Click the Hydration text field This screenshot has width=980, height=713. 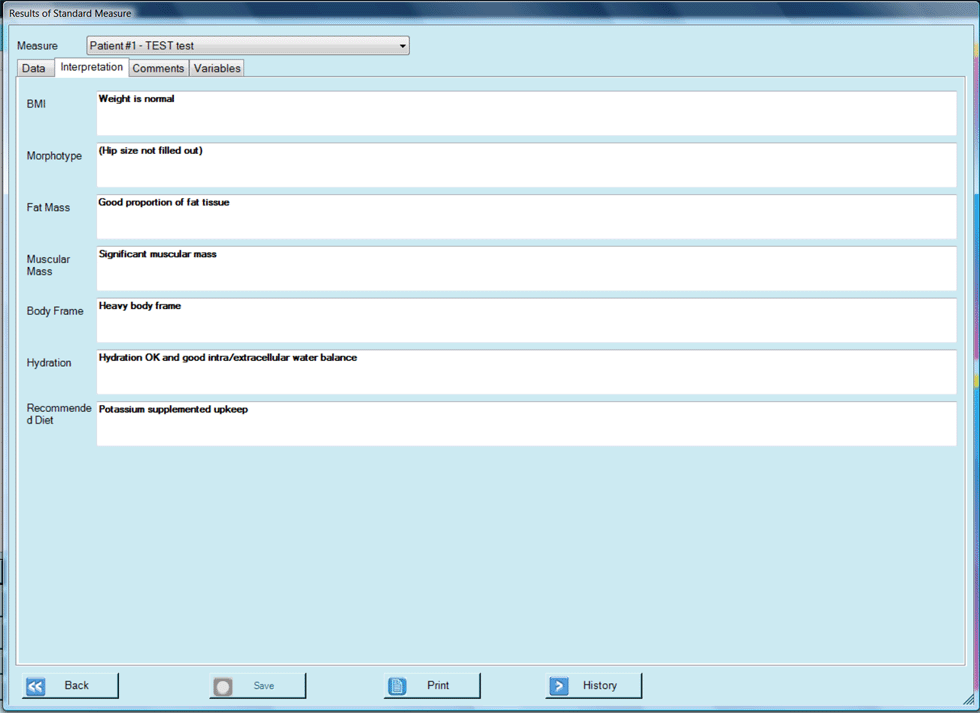coord(526,372)
